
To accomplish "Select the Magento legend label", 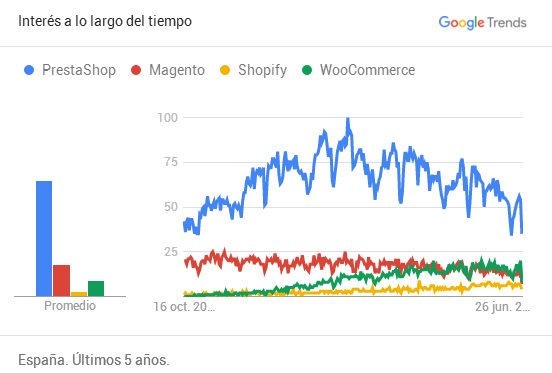I will (177, 70).
